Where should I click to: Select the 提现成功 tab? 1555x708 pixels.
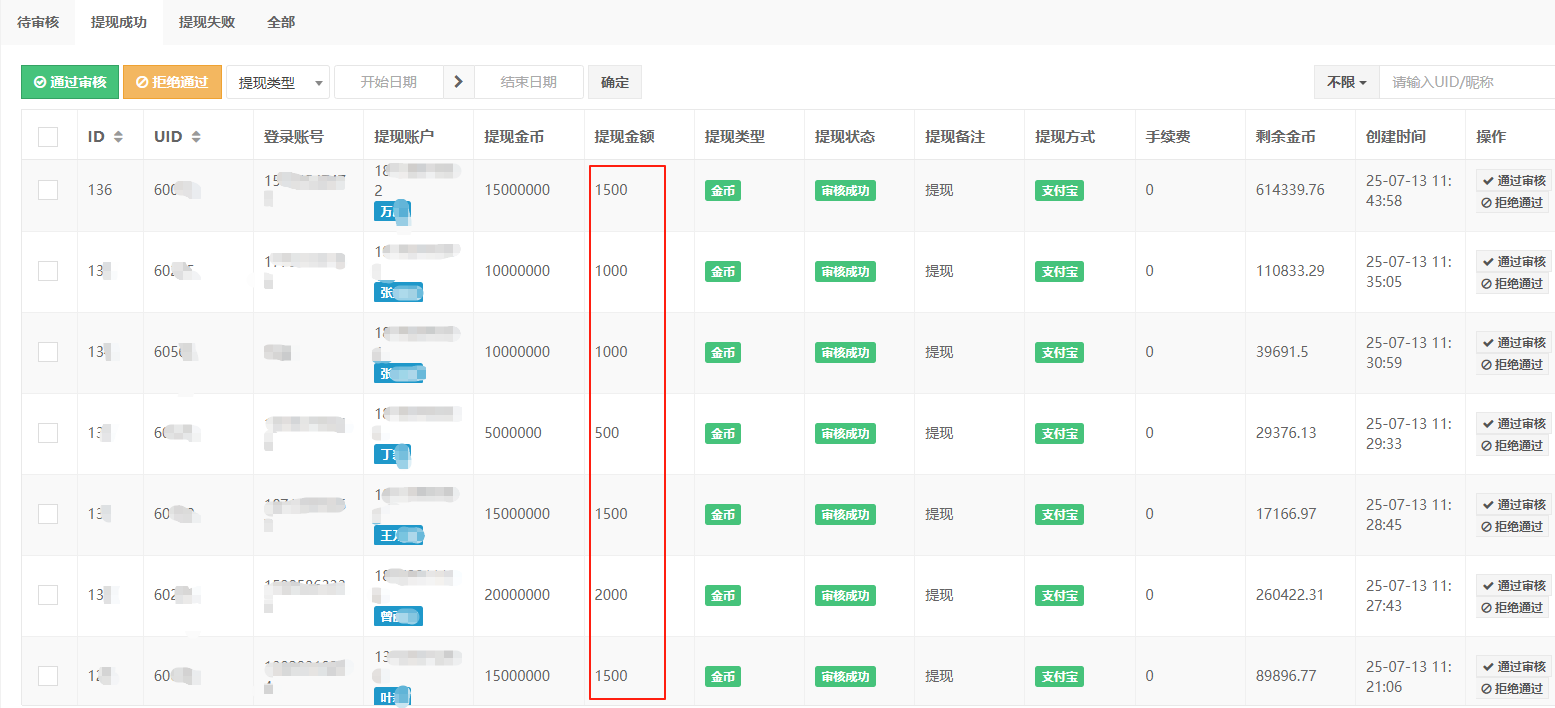tap(119, 22)
